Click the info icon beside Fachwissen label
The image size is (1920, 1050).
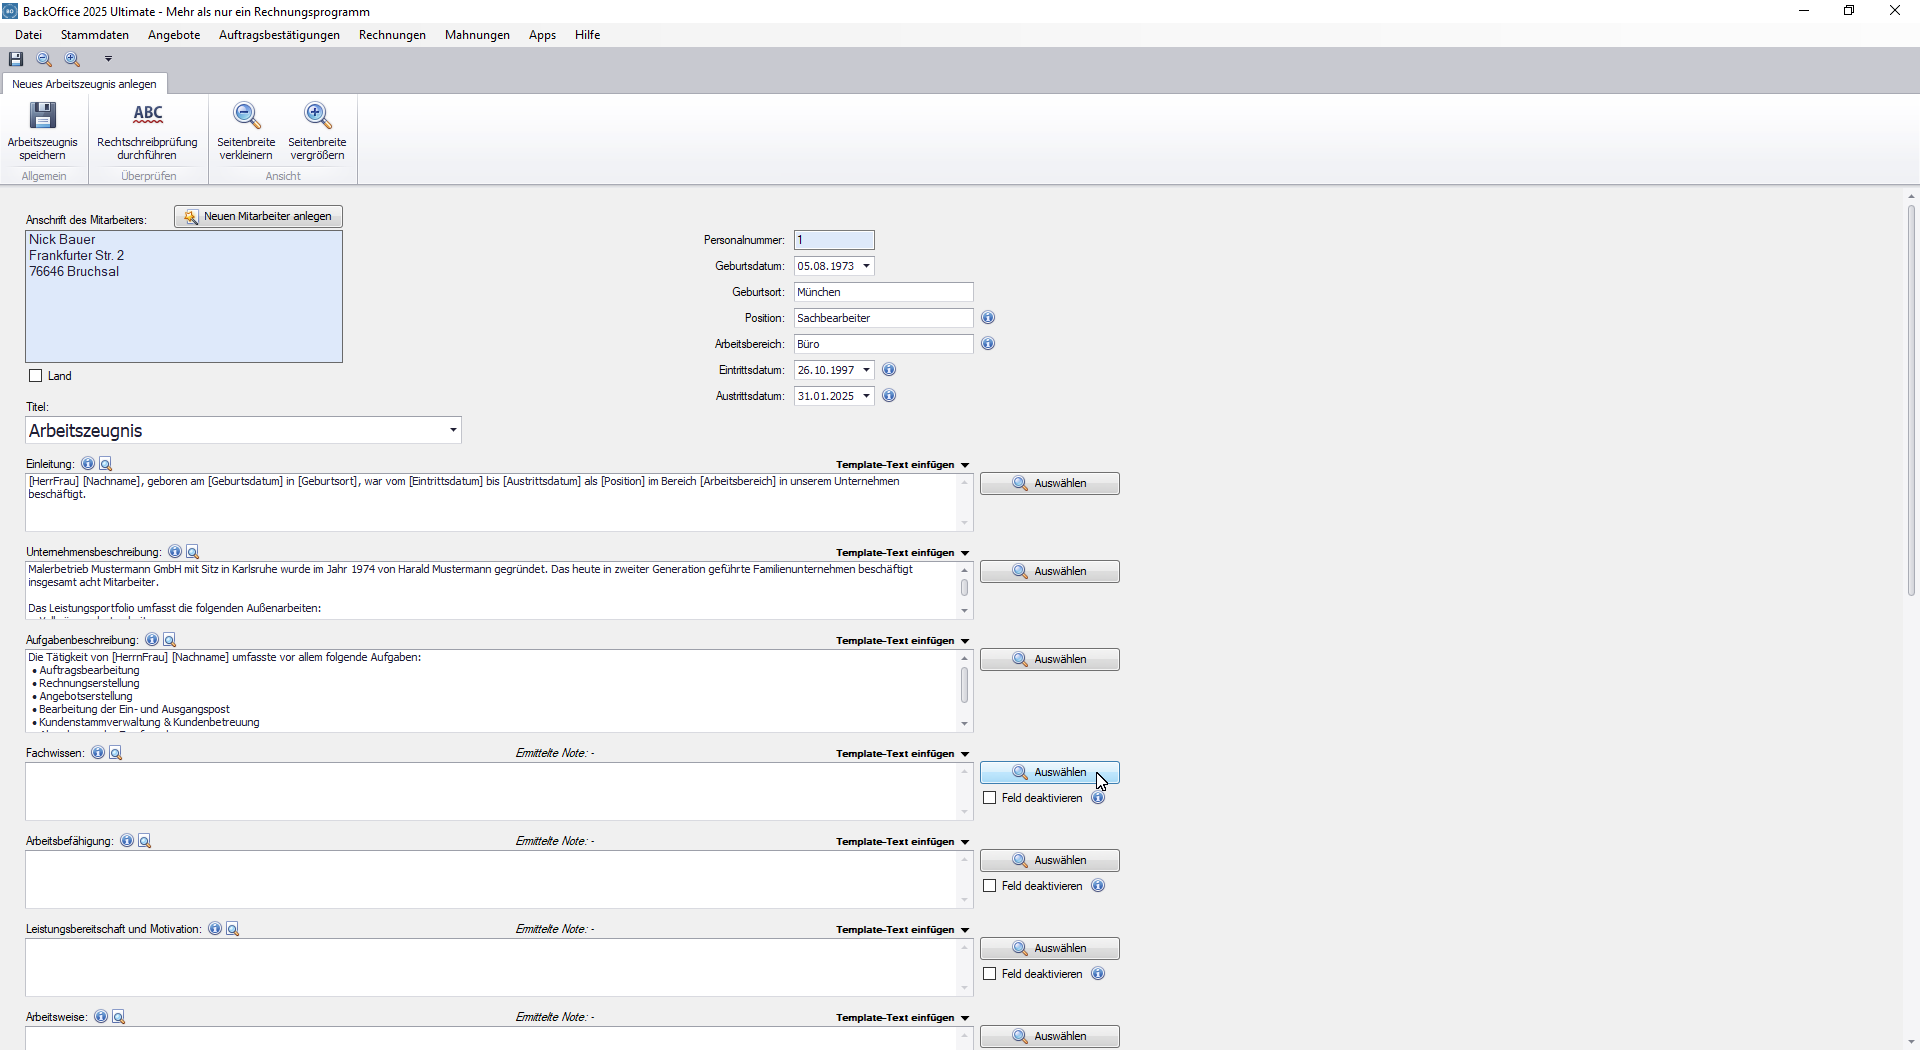[98, 753]
